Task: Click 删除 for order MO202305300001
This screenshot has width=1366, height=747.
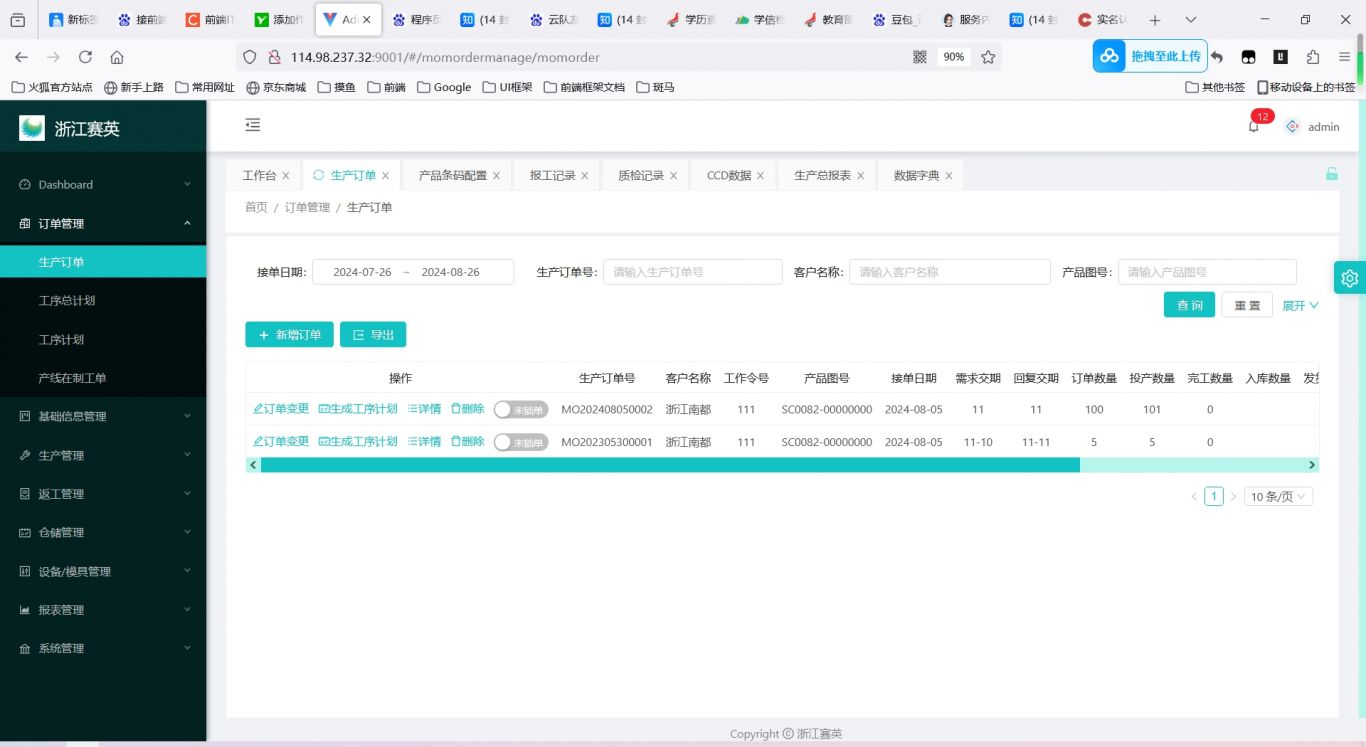Action: coord(467,441)
